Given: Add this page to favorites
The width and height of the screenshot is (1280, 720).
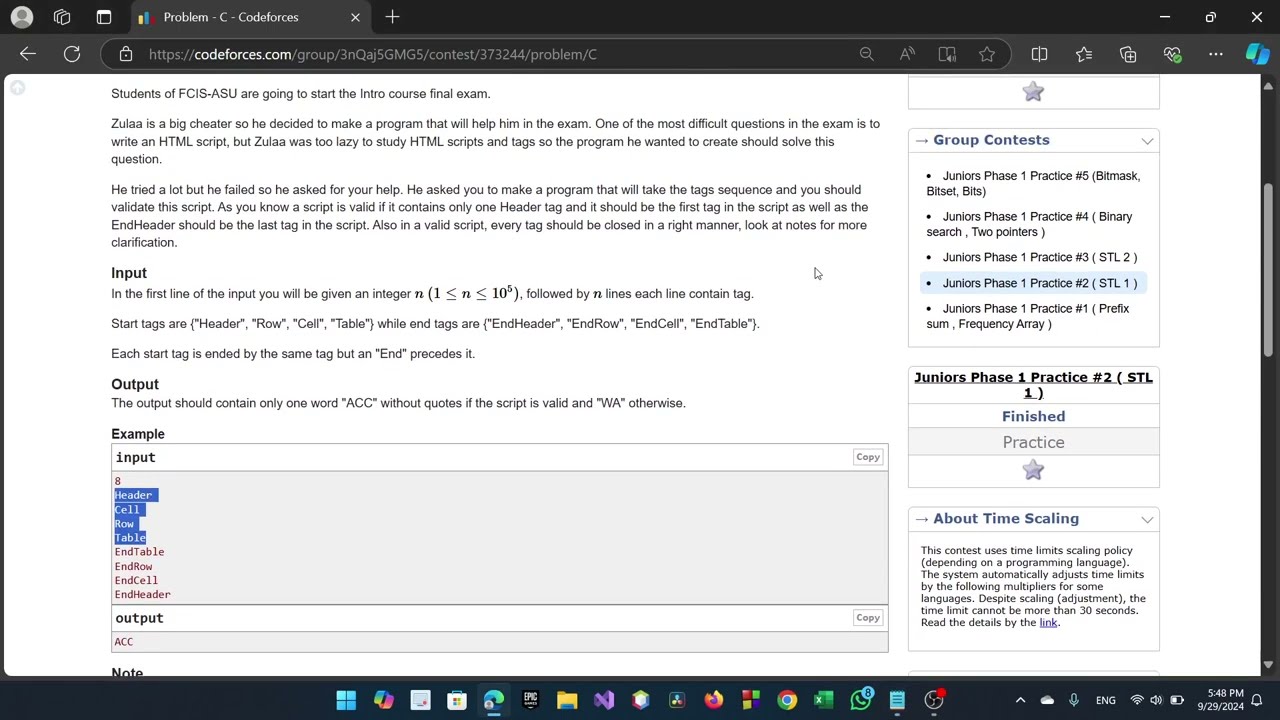Looking at the screenshot, I should (987, 54).
